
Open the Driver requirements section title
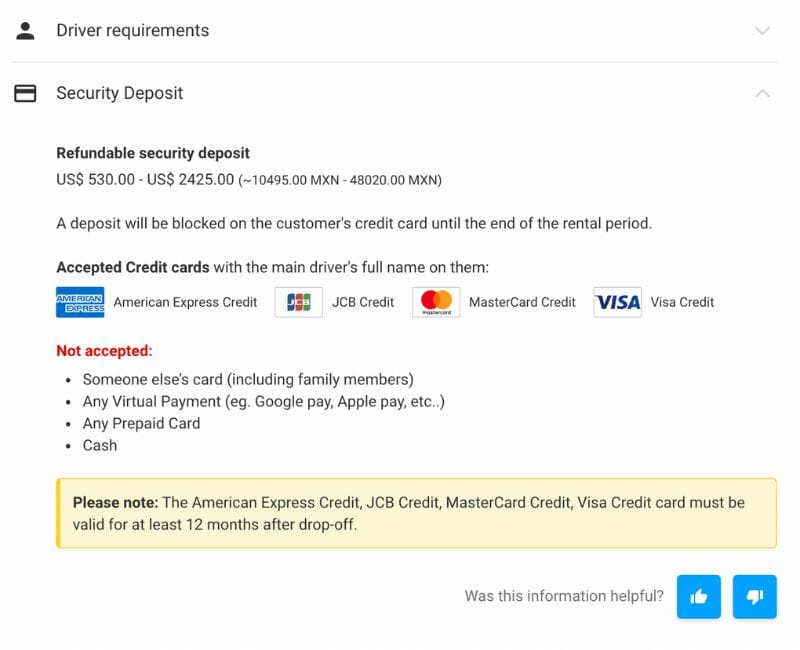coord(132,30)
